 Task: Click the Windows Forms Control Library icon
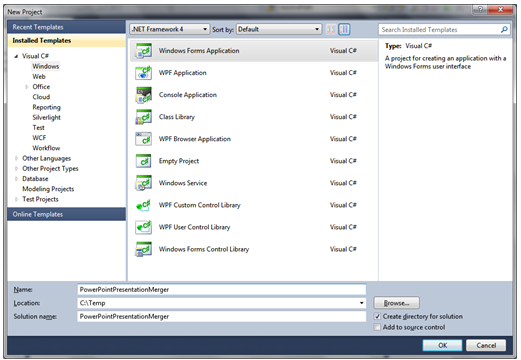[x=144, y=249]
